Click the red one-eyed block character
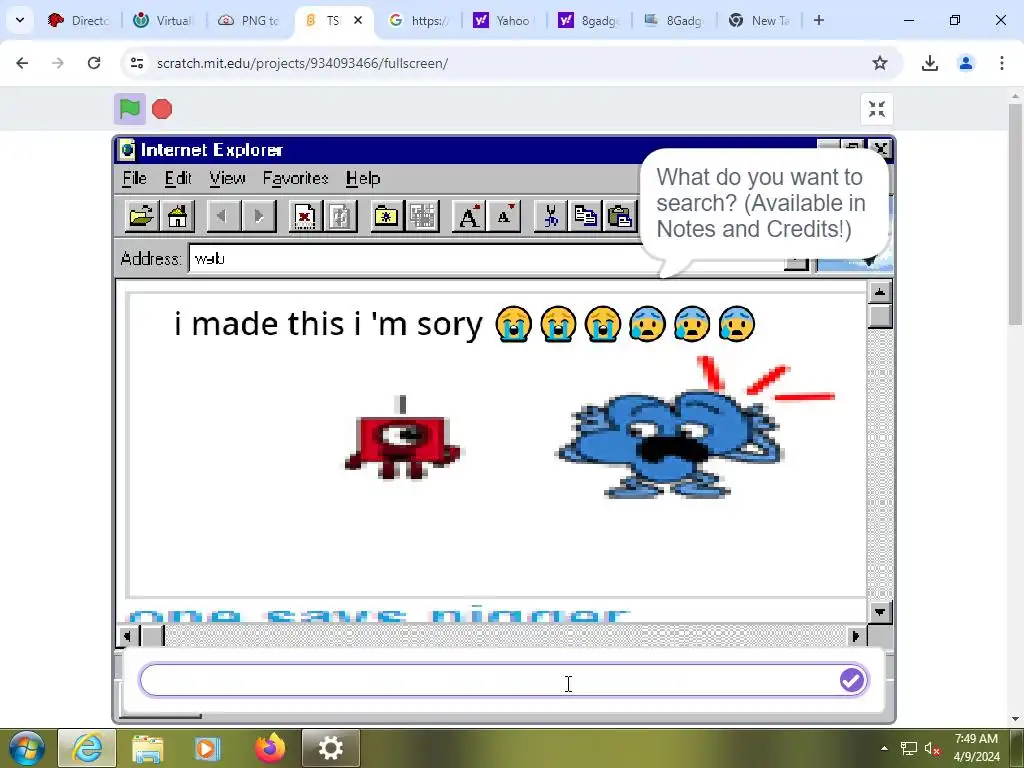The width and height of the screenshot is (1024, 768). [x=402, y=438]
